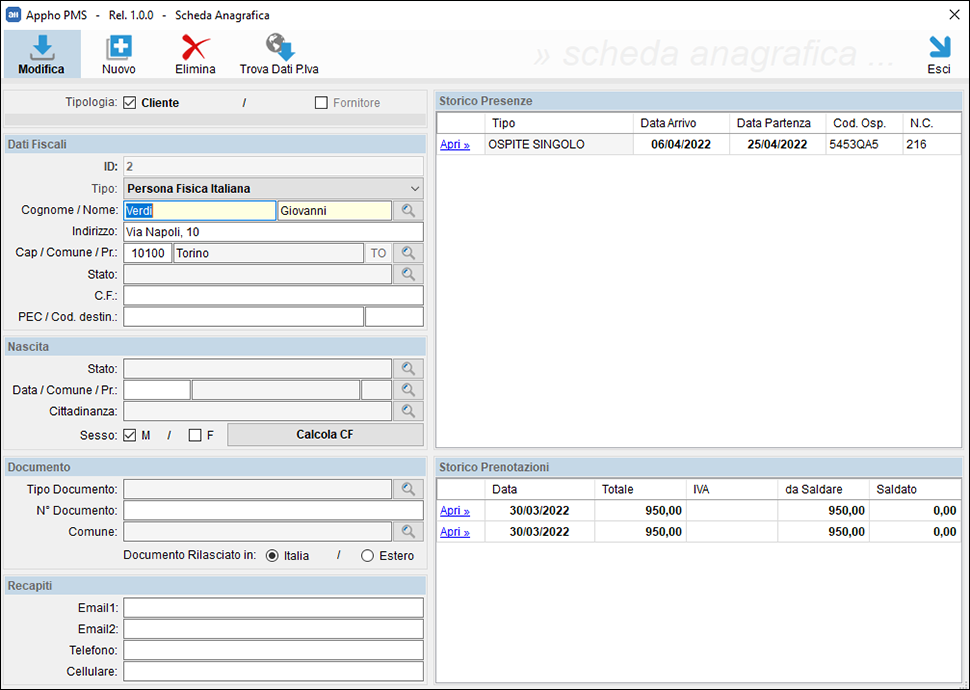Click Tipo Documento search magnifier
The height and width of the screenshot is (690, 970).
pyautogui.click(x=408, y=489)
